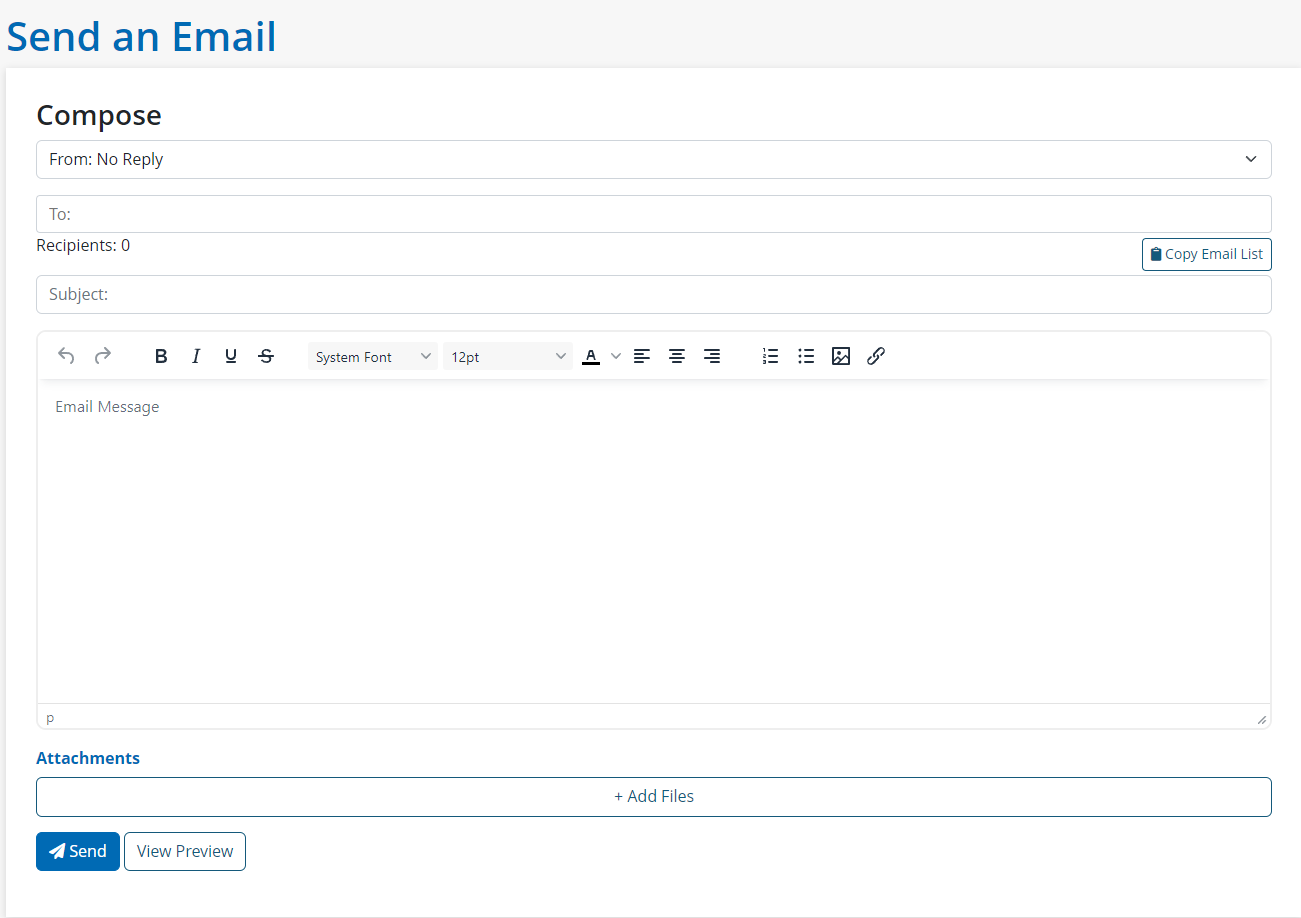The height and width of the screenshot is (918, 1301).
Task: Toggle Italic formatting
Action: click(x=196, y=356)
